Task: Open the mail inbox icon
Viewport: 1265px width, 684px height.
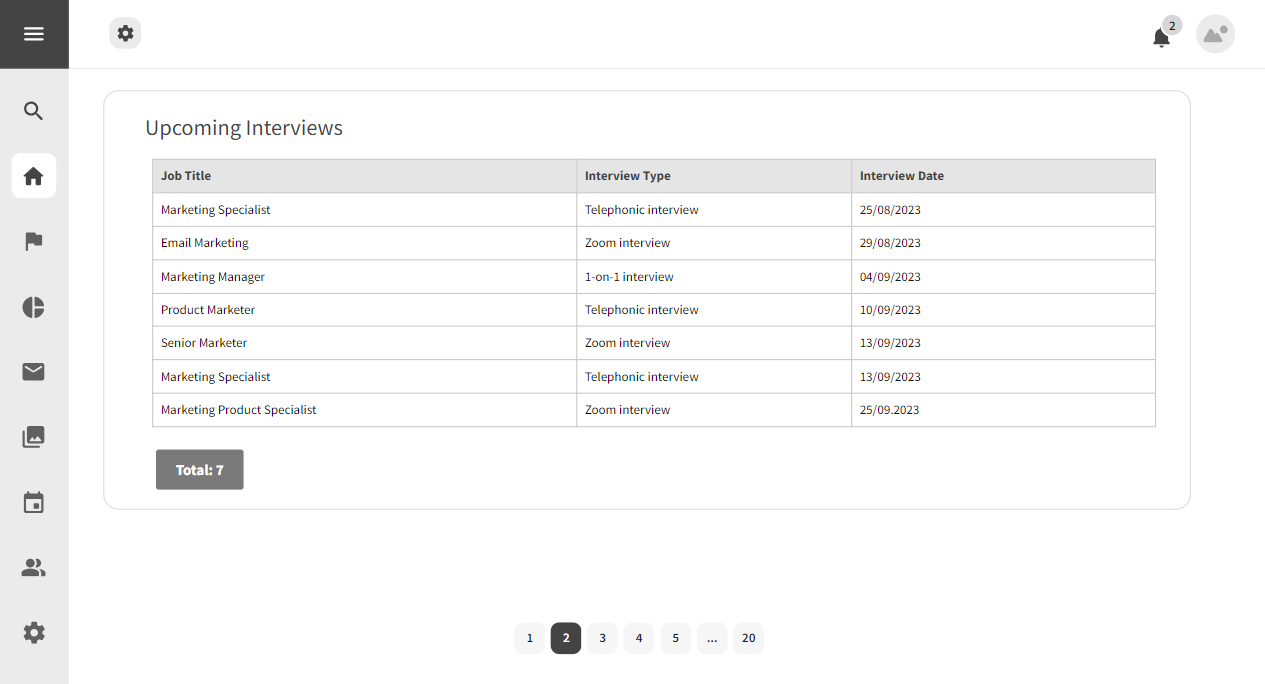Action: [x=33, y=371]
